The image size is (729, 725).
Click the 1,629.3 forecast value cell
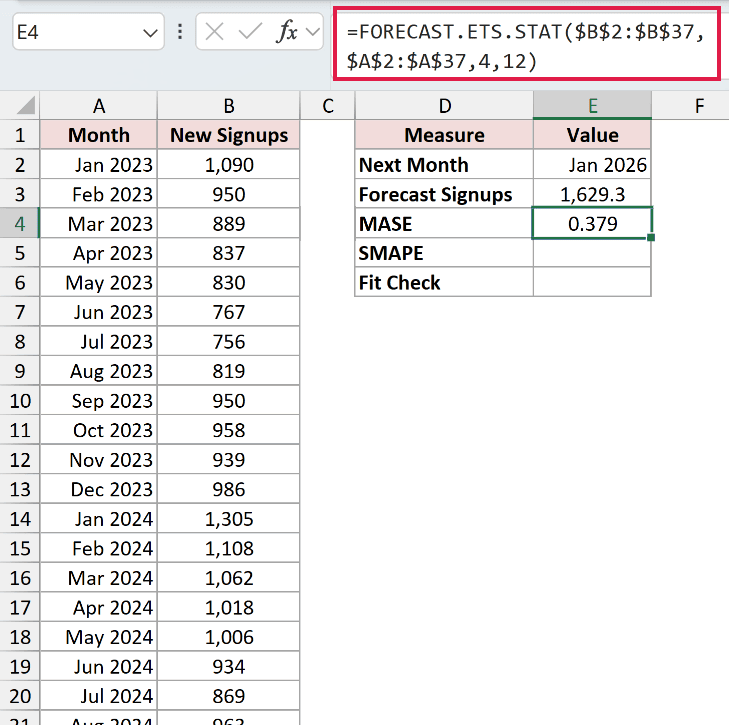point(592,194)
